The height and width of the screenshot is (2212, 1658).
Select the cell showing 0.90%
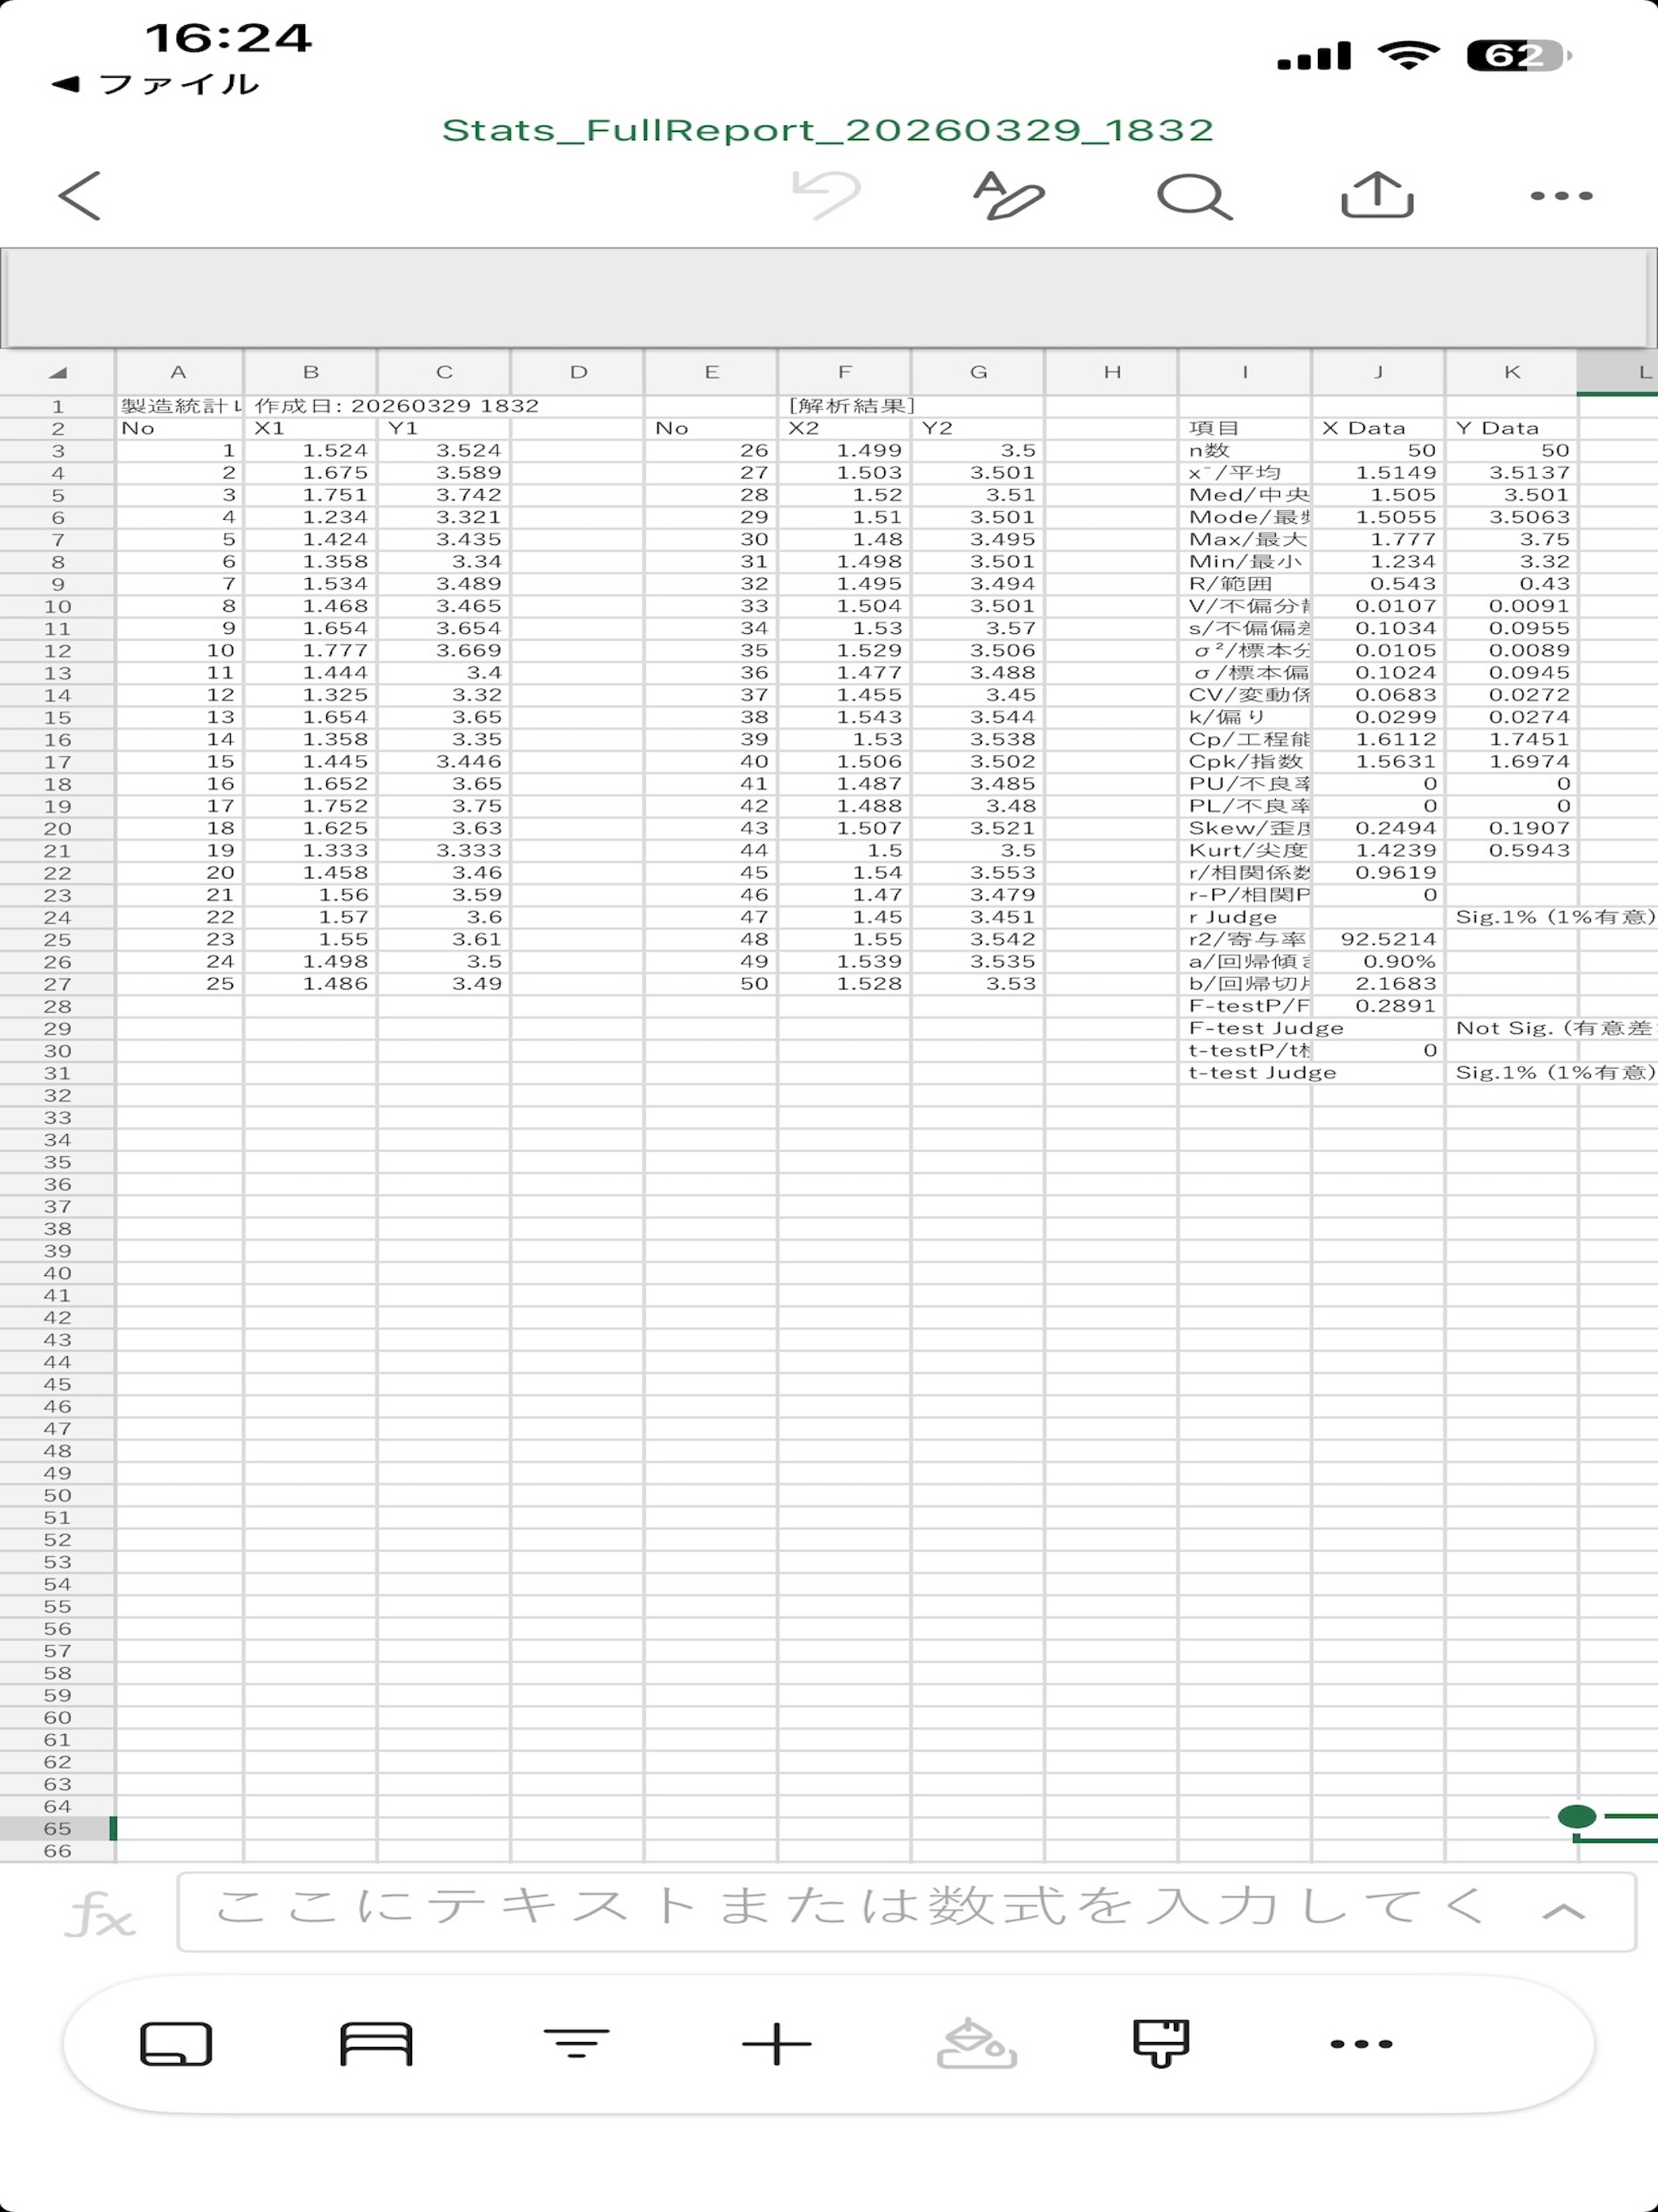pyautogui.click(x=1379, y=962)
